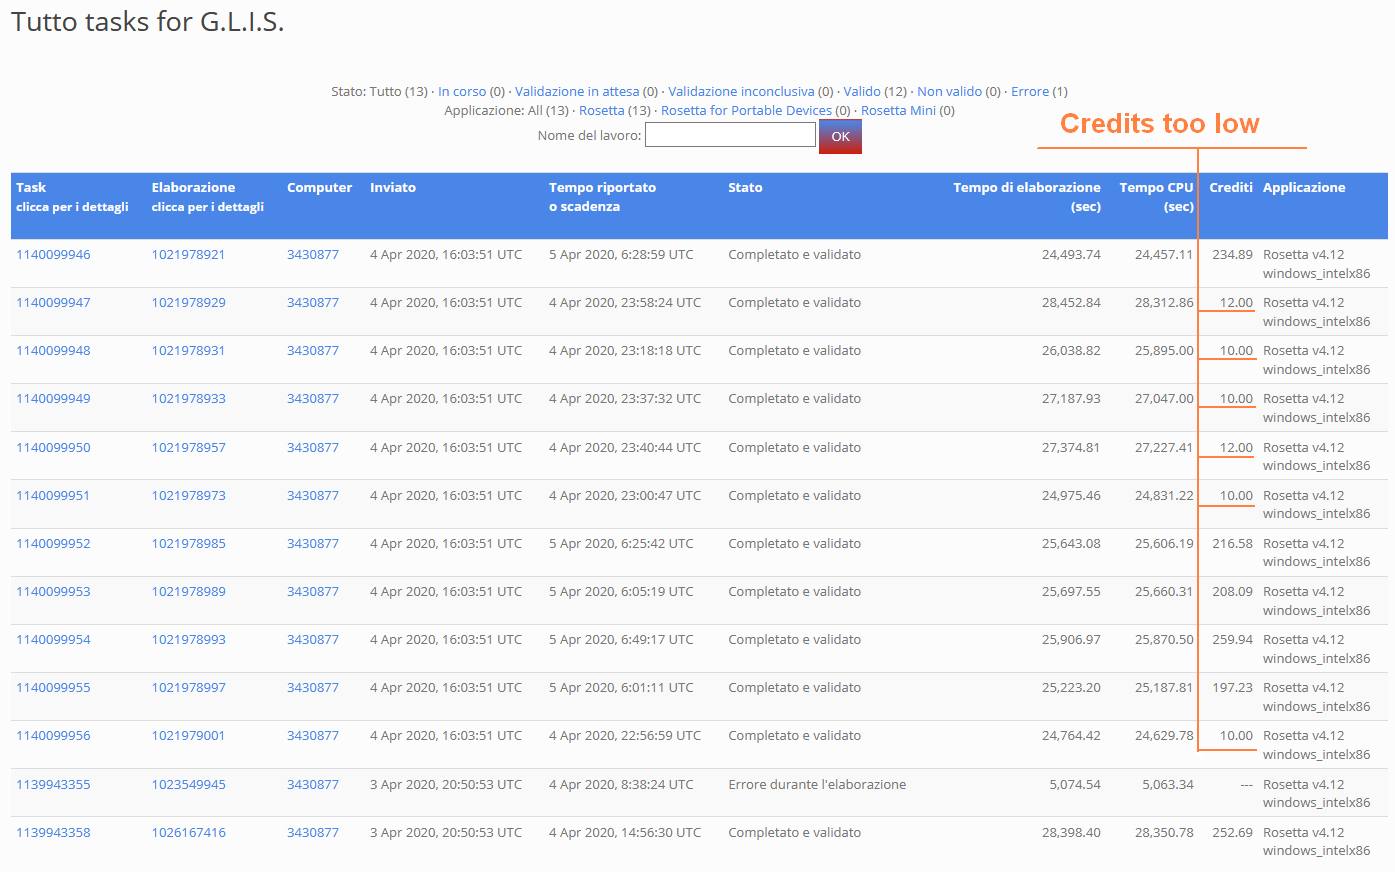Screen dimensions: 1395x872
Task: Filter by Validazione inconclusiva
Action: click(741, 91)
